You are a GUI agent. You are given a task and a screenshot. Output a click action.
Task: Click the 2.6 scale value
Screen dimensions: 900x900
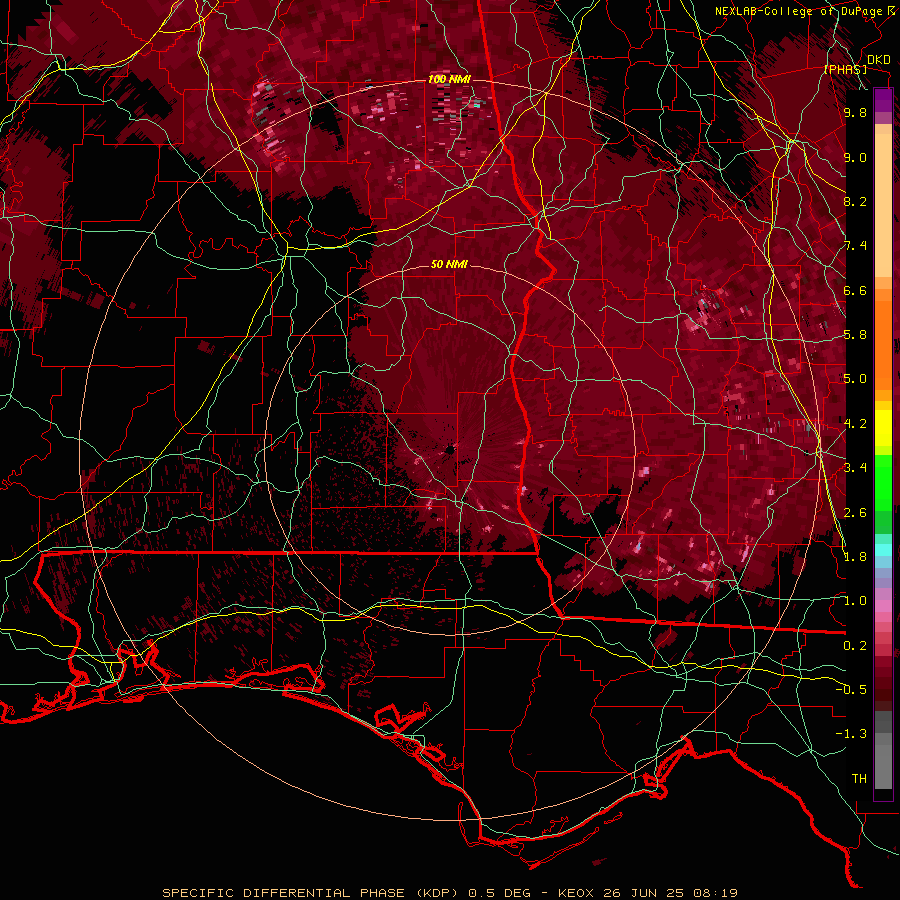[855, 513]
